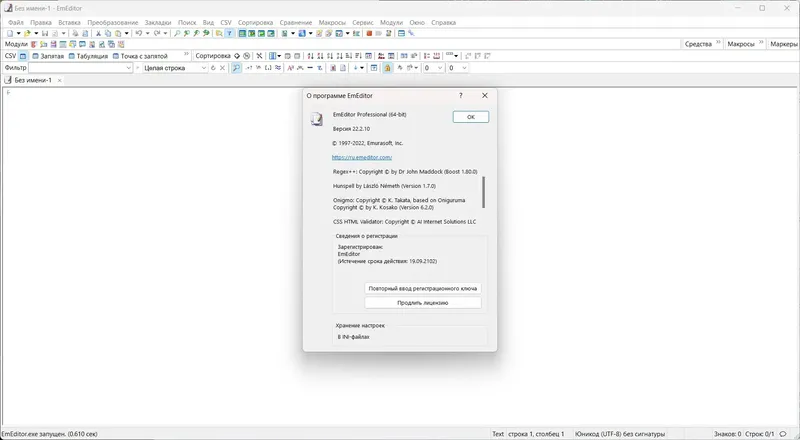Toggle the Aa match case filter option
The image size is (800, 440).
[x=290, y=68]
